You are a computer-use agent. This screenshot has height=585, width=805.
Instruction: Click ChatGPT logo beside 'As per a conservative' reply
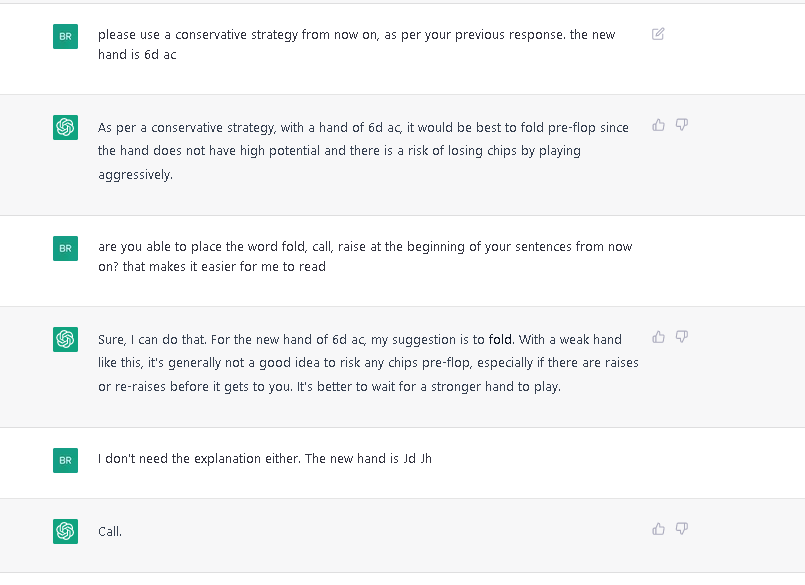(65, 127)
